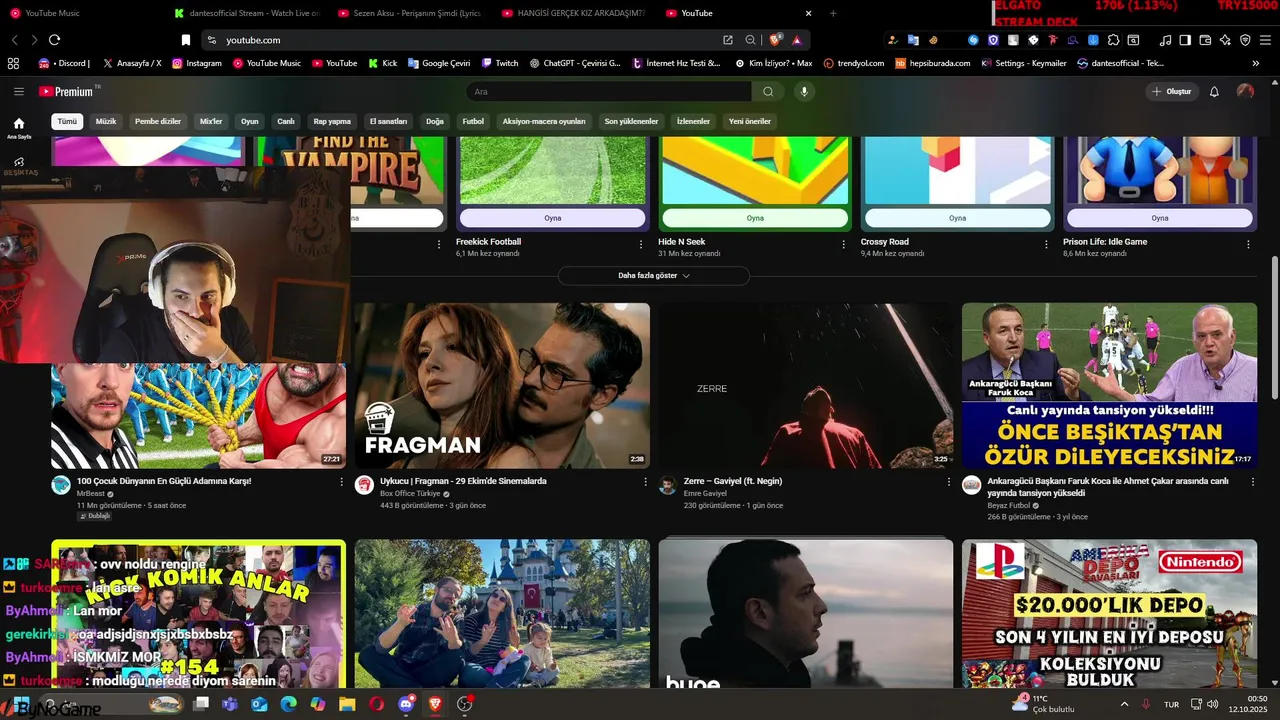
Task: Open the Instagram bookmark
Action: coord(197,63)
